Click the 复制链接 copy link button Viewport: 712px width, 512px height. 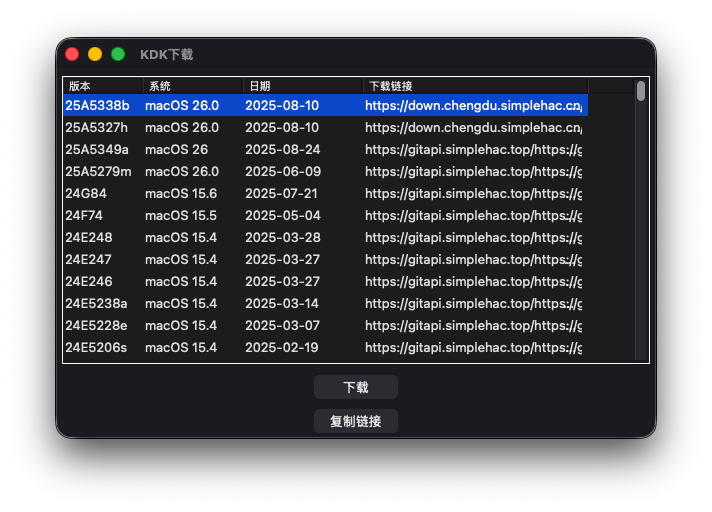[356, 421]
